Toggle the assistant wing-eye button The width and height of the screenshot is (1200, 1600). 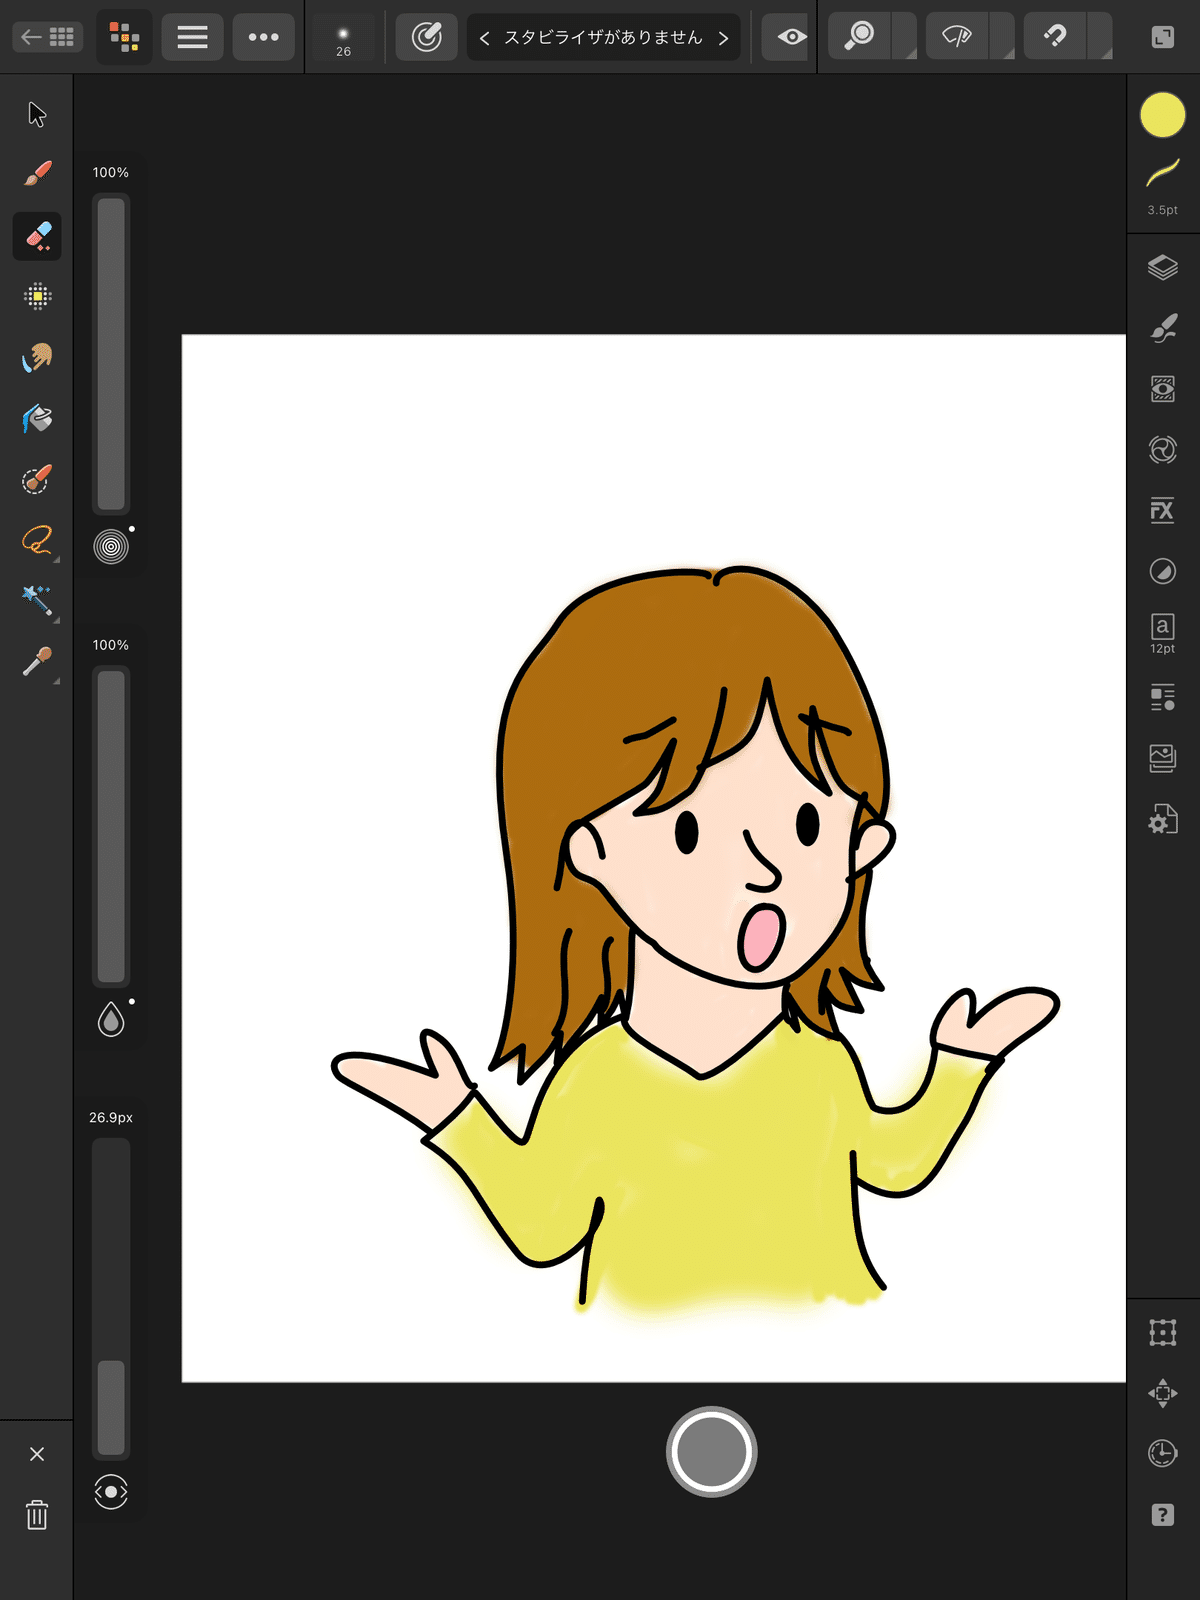(957, 36)
